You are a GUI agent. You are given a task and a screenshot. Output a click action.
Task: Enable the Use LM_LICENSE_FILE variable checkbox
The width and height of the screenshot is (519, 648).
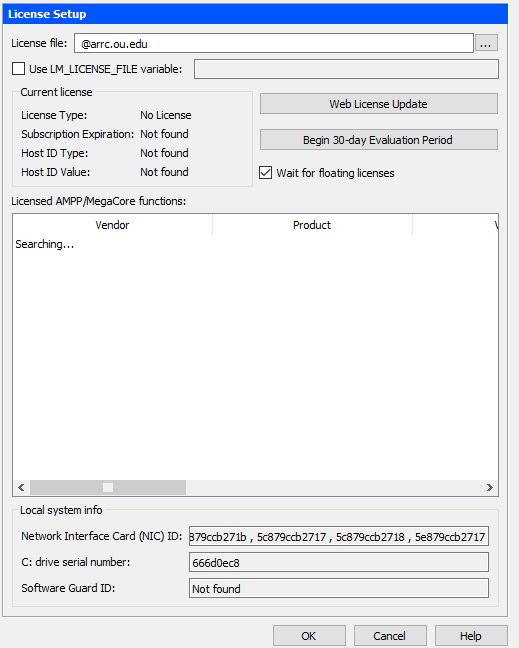[x=18, y=69]
